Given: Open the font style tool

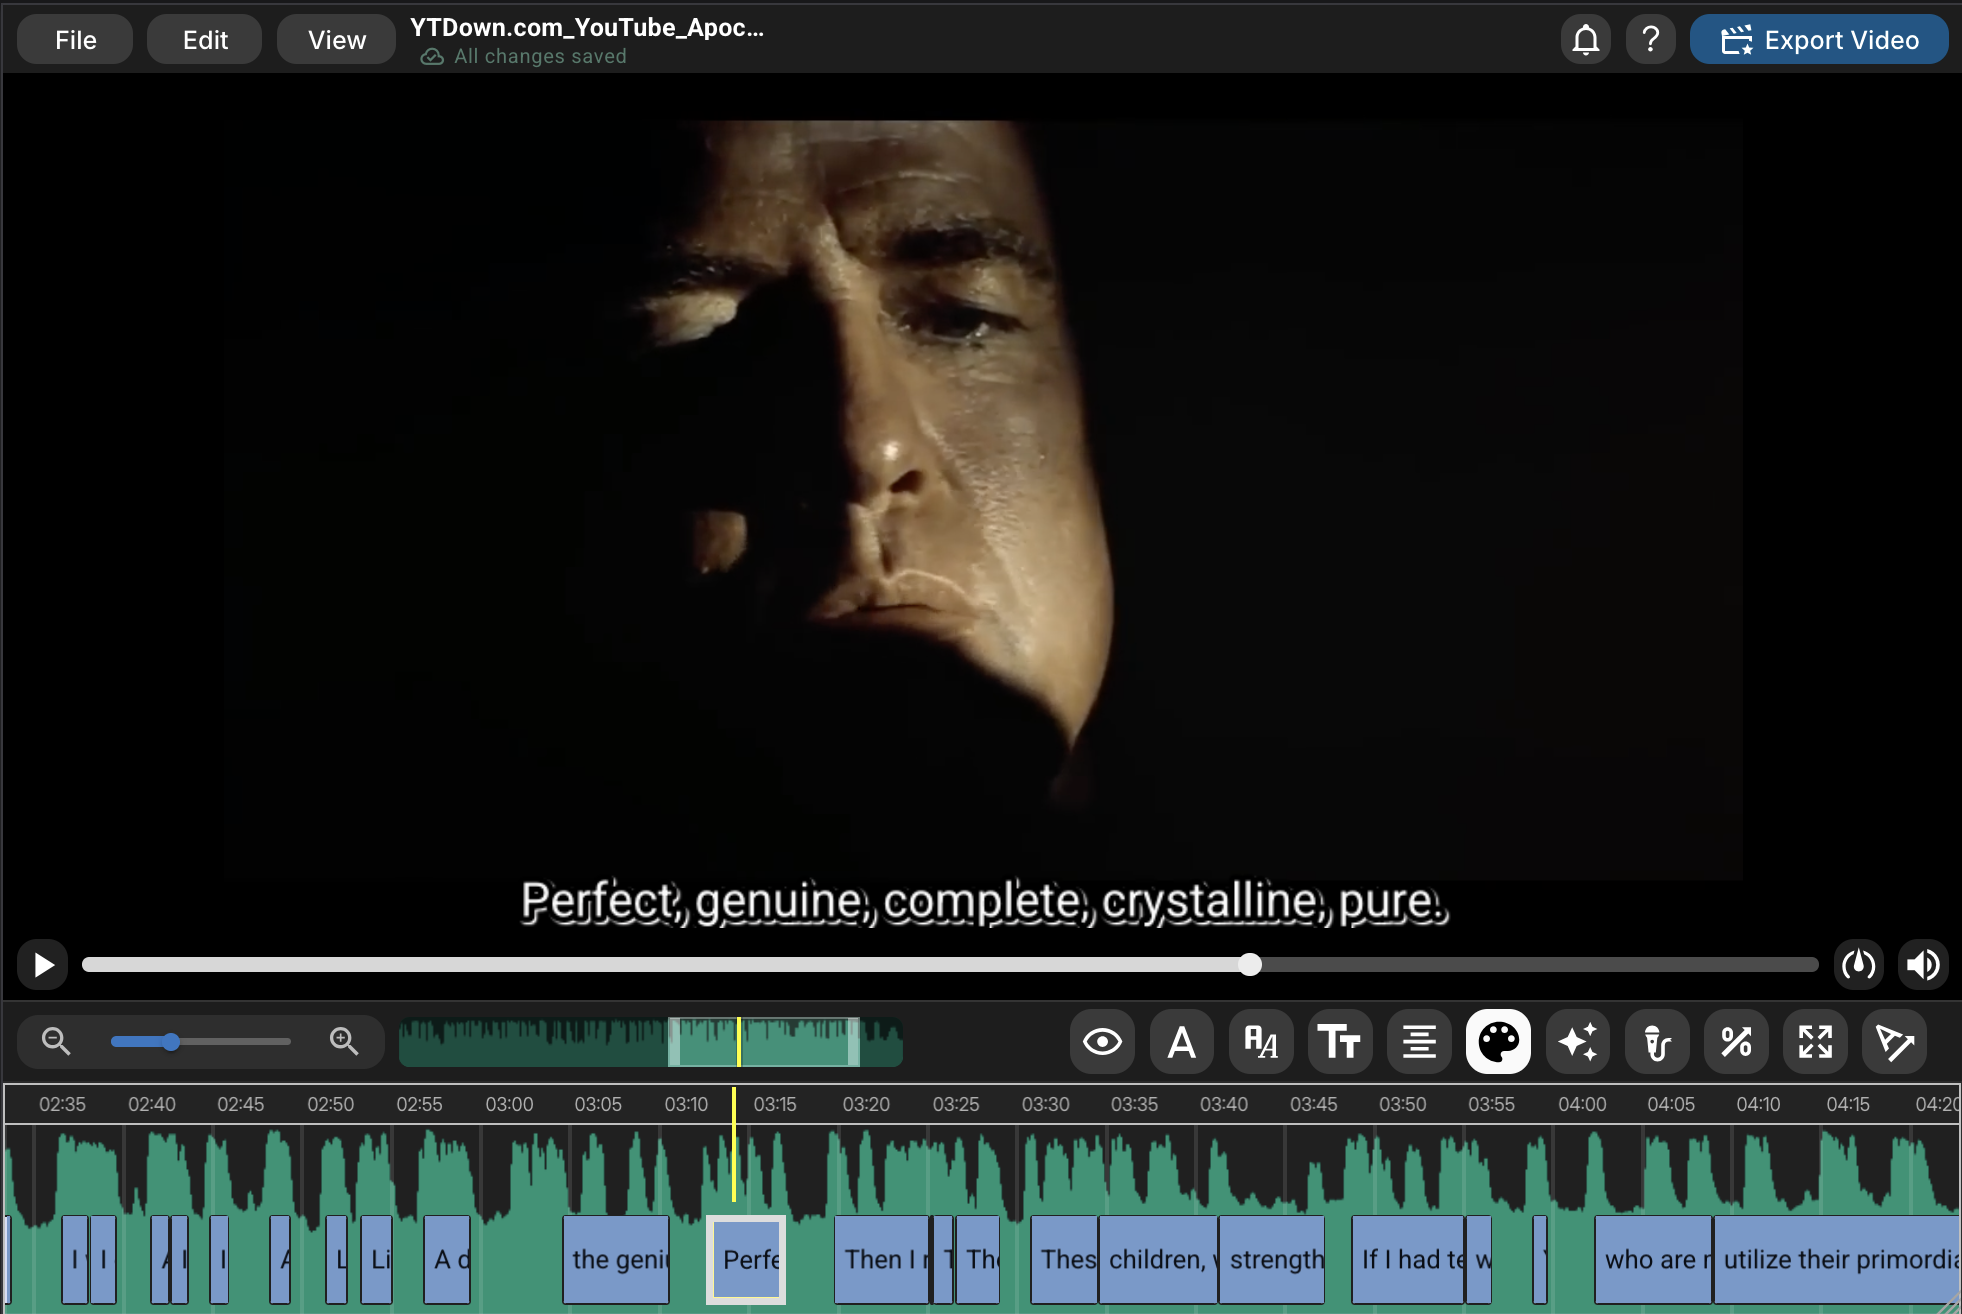Looking at the screenshot, I should 1261,1042.
